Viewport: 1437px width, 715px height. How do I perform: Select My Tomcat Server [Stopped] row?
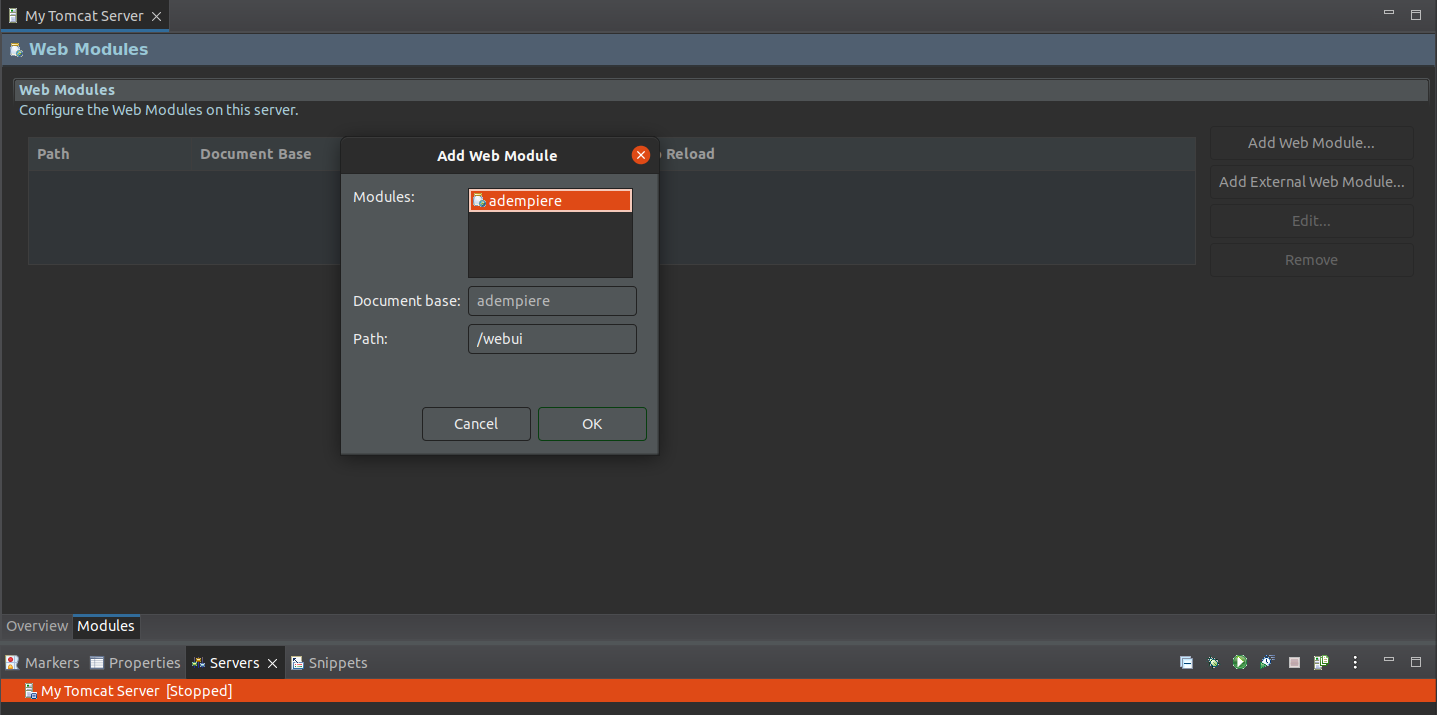click(x=718, y=691)
